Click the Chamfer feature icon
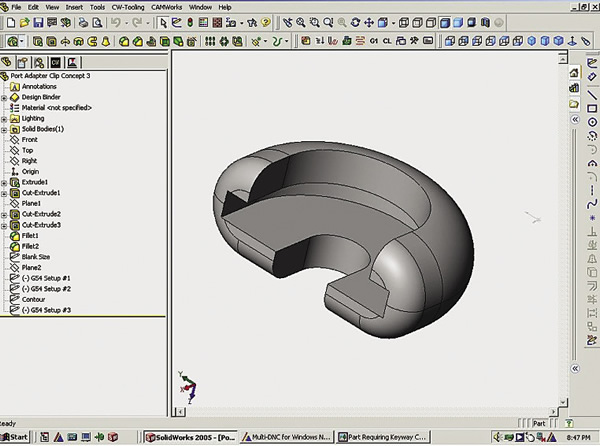600x446 pixels. [x=137, y=41]
